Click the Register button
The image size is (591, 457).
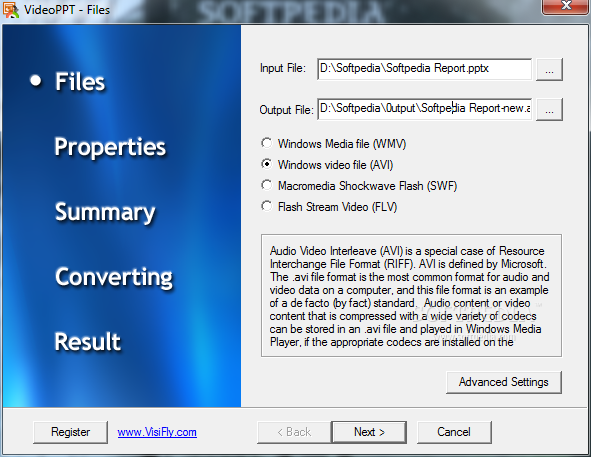70,432
